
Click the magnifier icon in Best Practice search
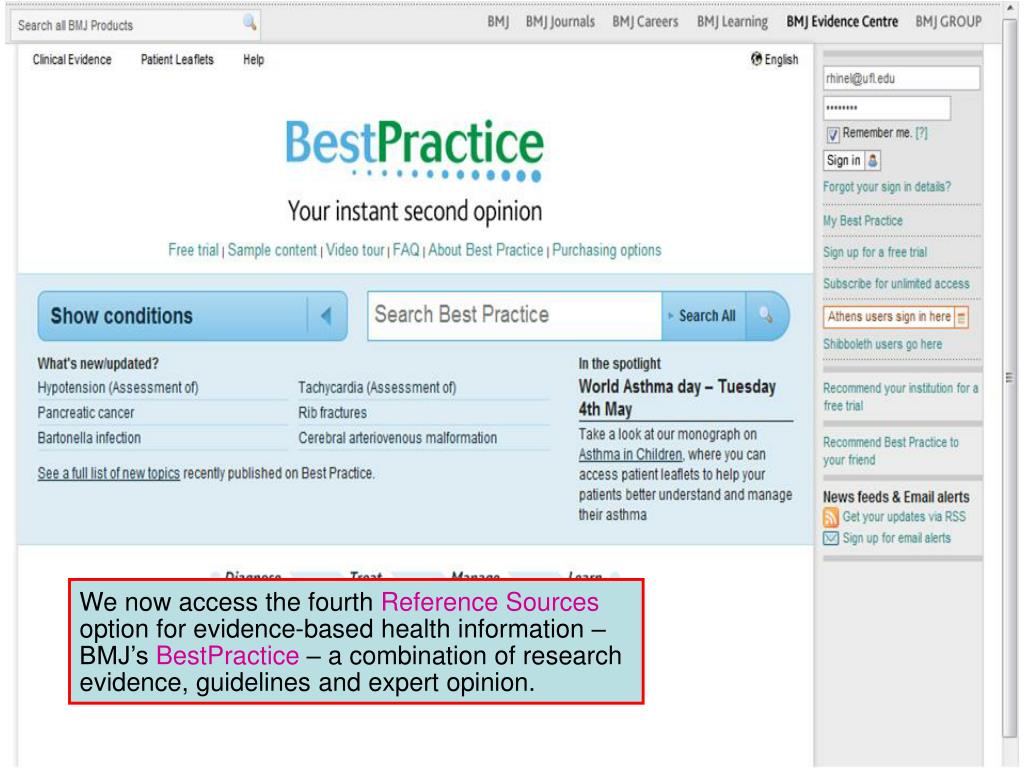(x=766, y=315)
